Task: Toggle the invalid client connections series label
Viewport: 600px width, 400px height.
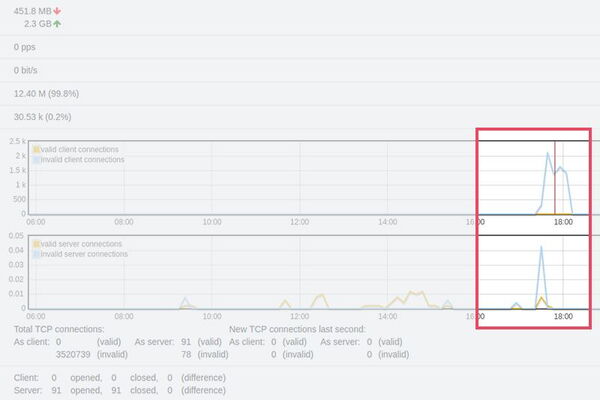Action: tap(82, 159)
